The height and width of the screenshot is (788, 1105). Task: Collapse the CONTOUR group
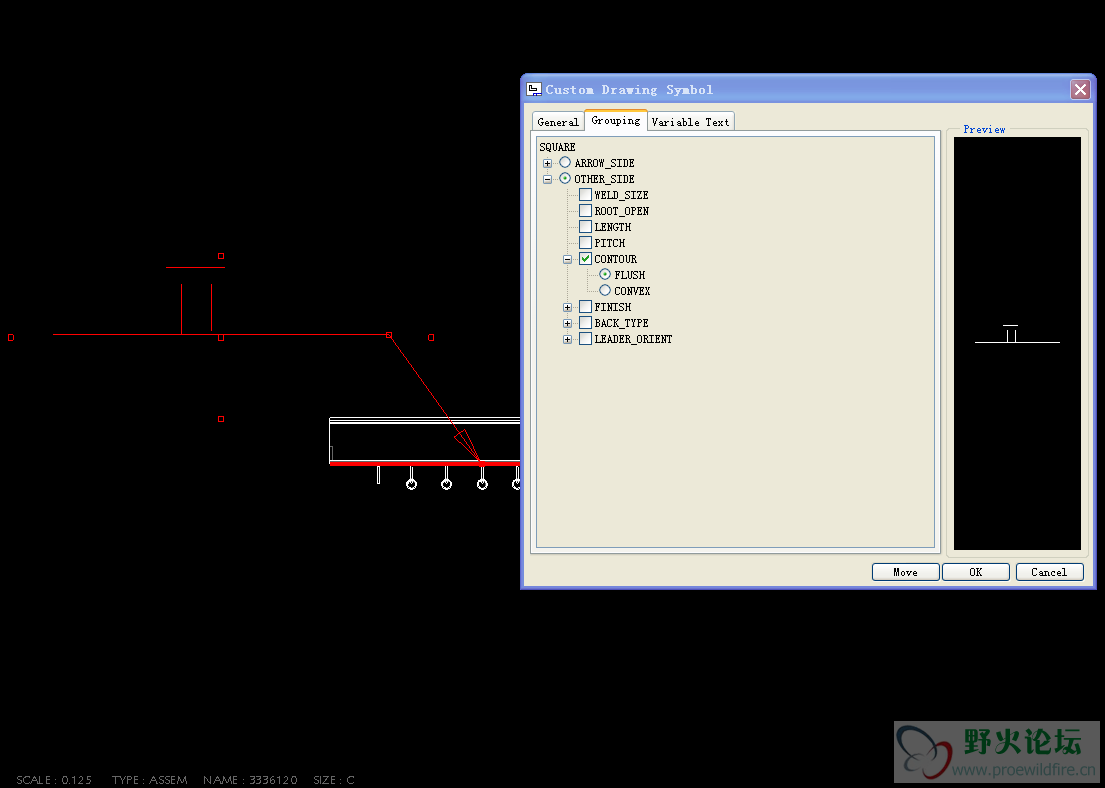pyautogui.click(x=567, y=259)
